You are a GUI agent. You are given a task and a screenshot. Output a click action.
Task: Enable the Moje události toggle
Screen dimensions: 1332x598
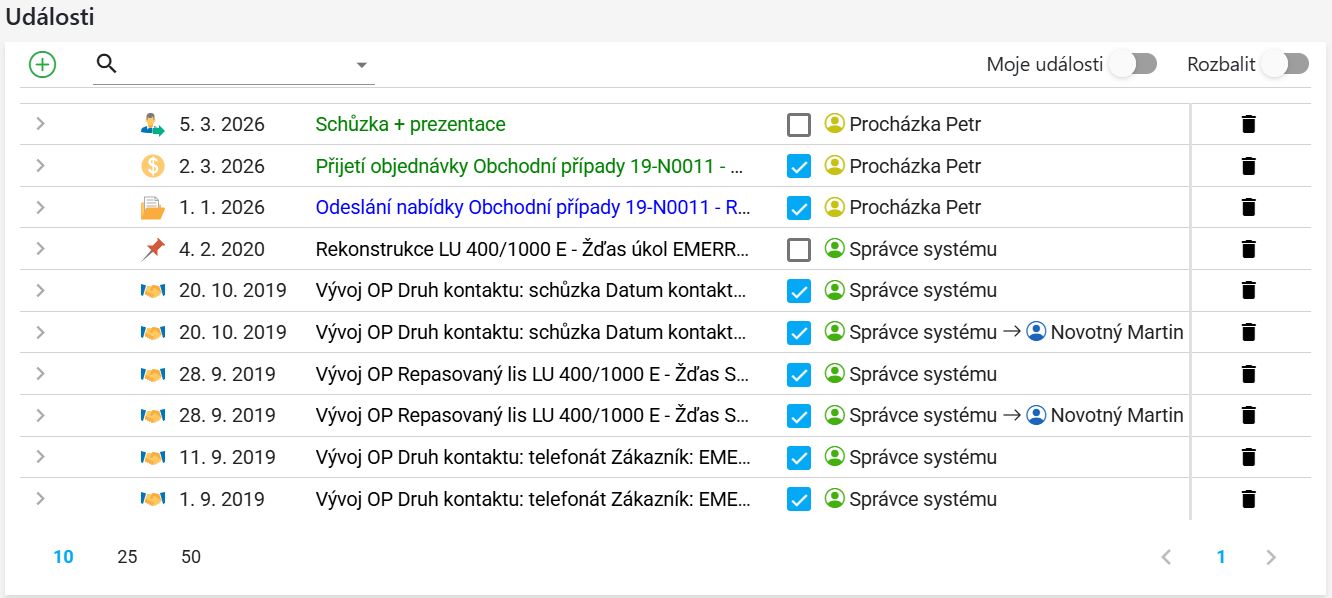1133,64
